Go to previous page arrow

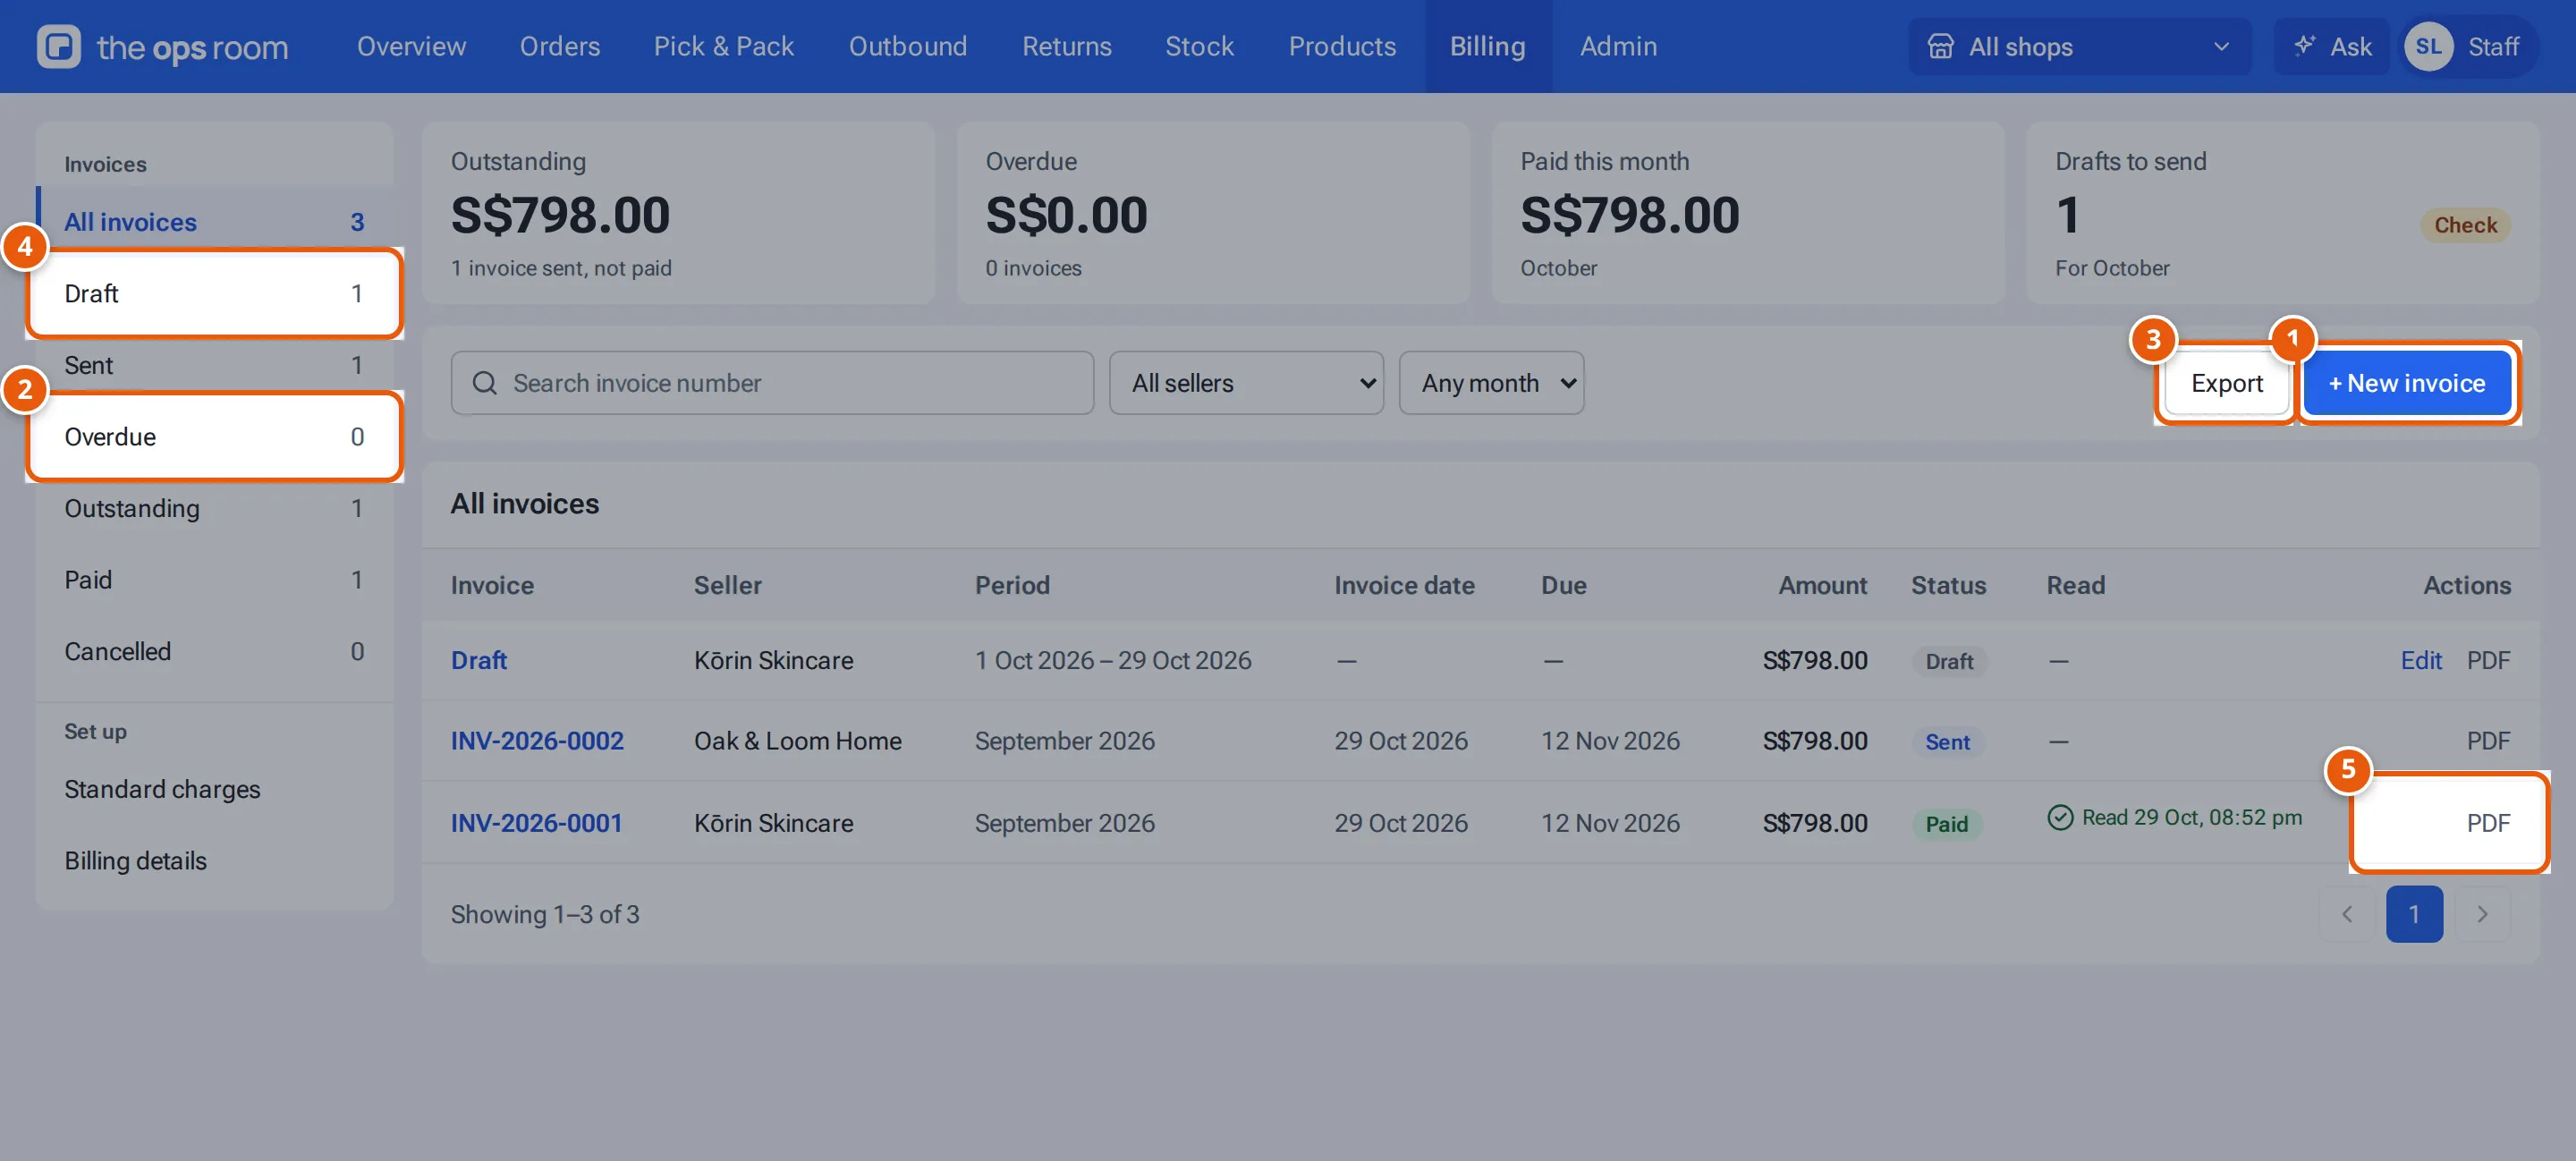(2346, 914)
